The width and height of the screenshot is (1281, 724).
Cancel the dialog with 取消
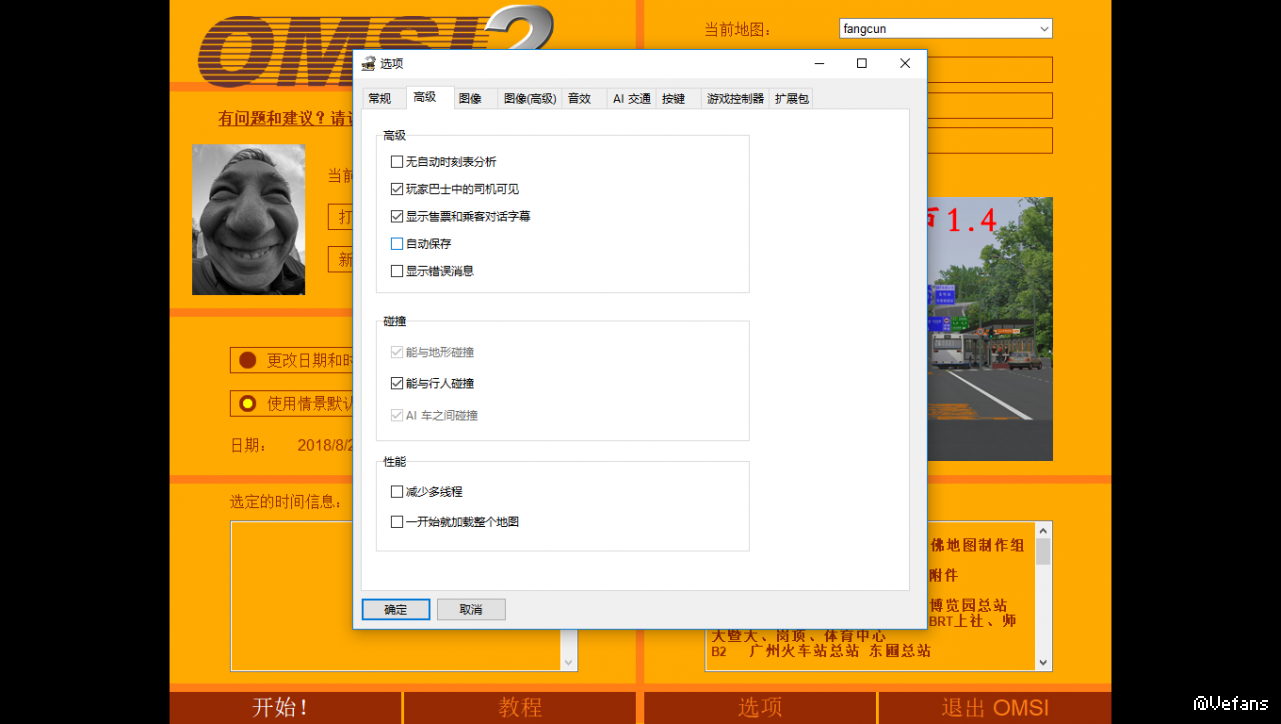[471, 609]
